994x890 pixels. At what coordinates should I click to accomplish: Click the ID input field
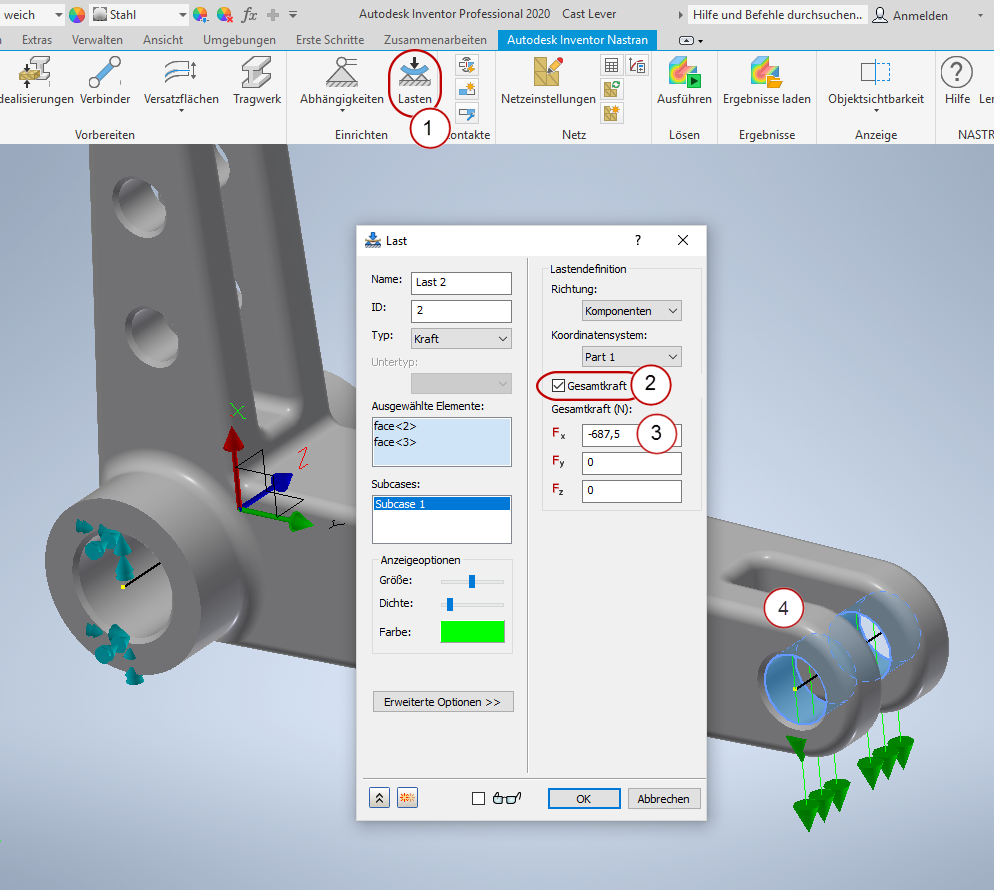461,311
